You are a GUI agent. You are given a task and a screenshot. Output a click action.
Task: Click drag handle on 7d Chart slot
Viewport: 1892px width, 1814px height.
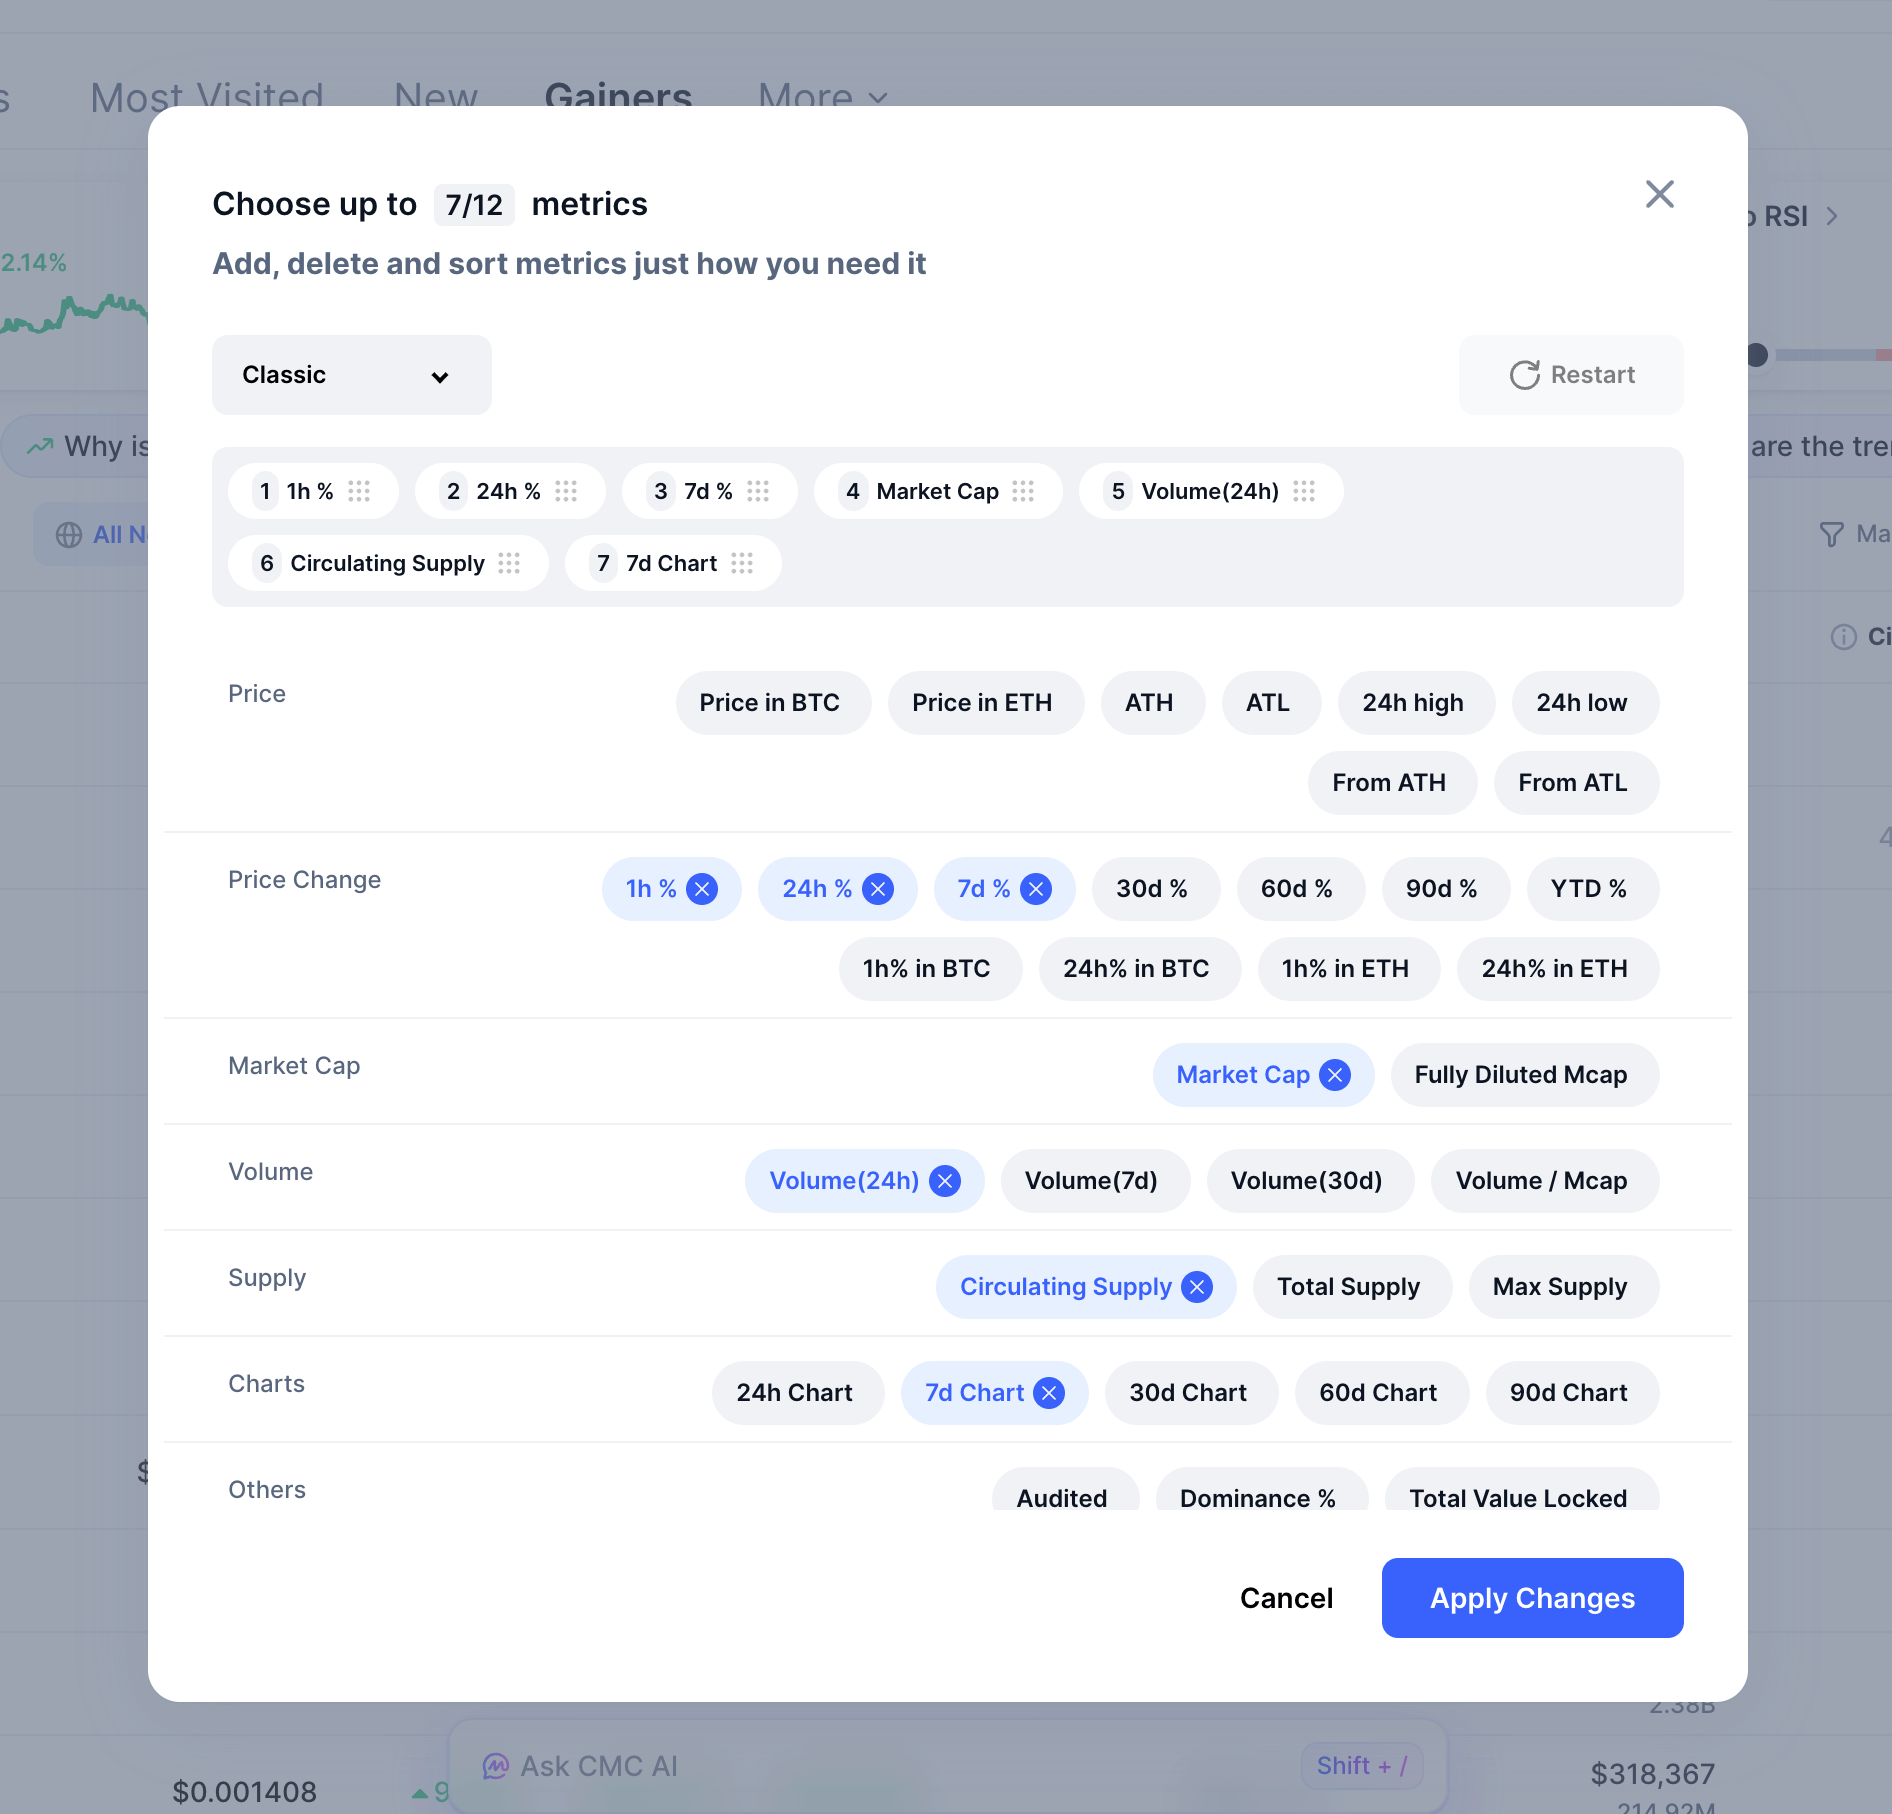pos(742,563)
